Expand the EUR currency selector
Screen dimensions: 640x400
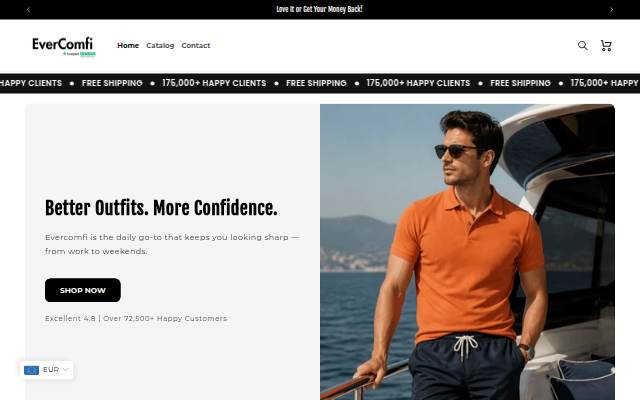click(x=47, y=370)
